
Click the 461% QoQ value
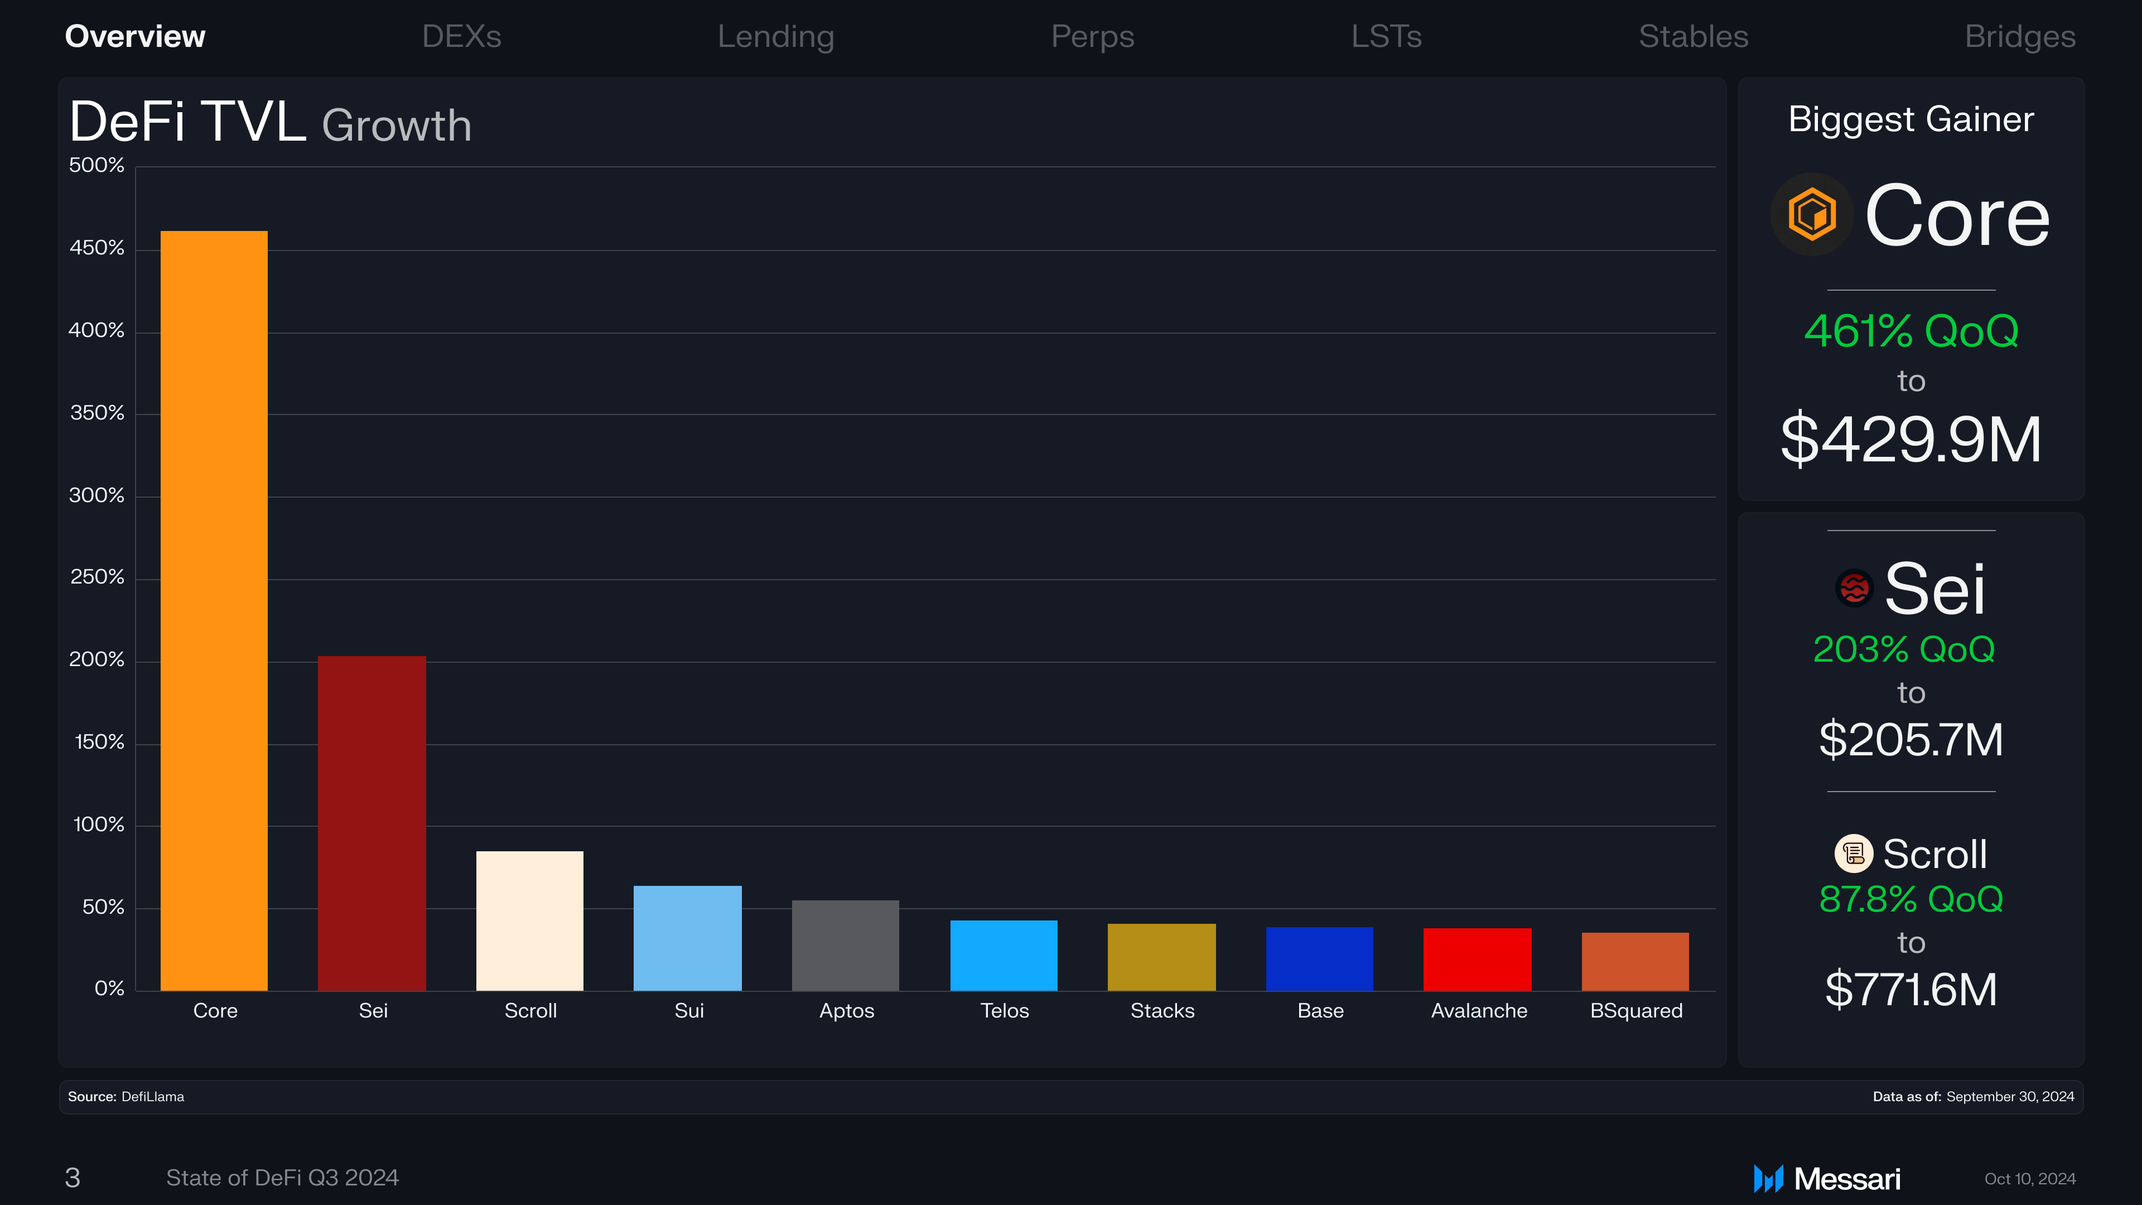[x=1911, y=331]
